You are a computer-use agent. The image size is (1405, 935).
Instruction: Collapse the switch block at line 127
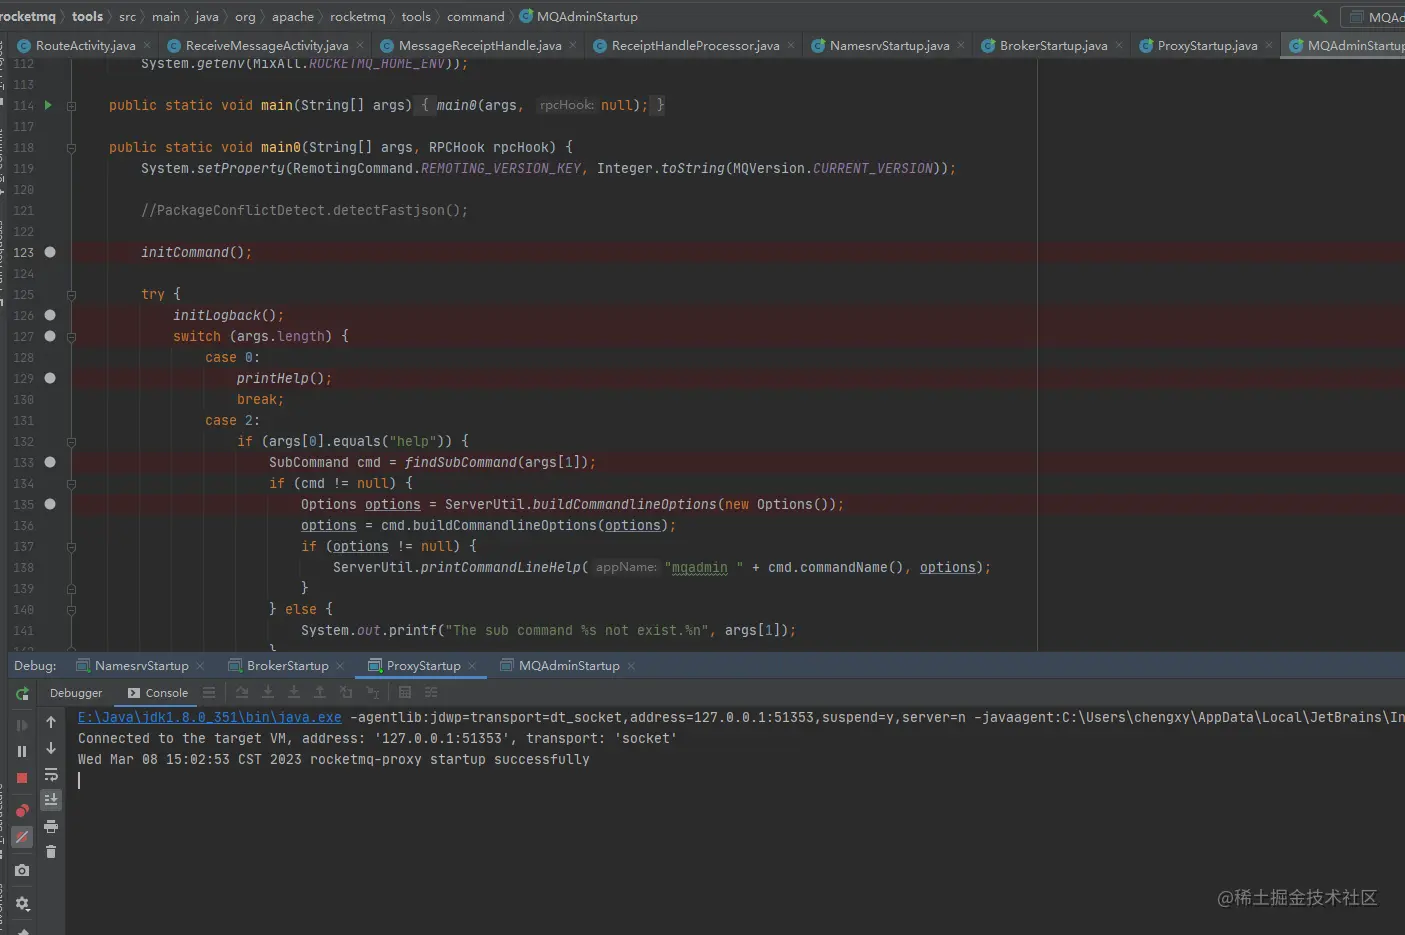click(71, 336)
